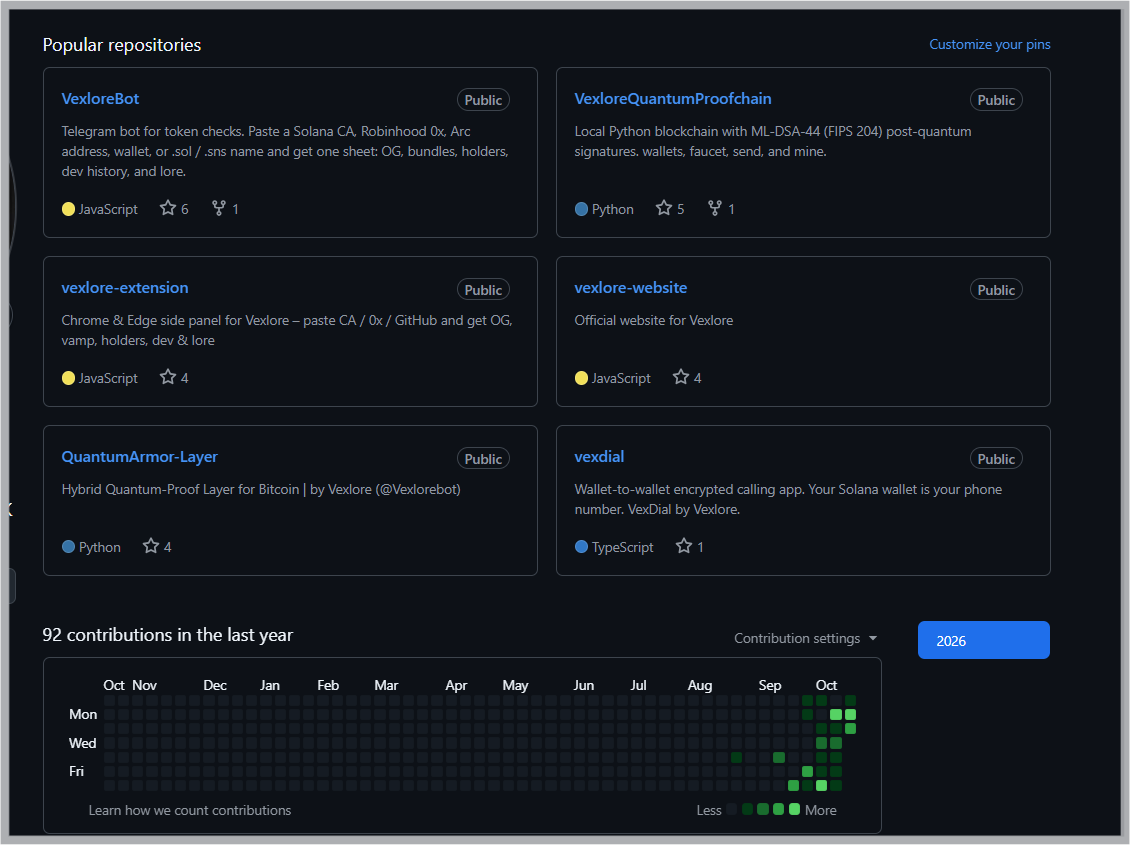1130x845 pixels.
Task: Click the Public badge on vexlore-extension
Action: click(x=483, y=290)
